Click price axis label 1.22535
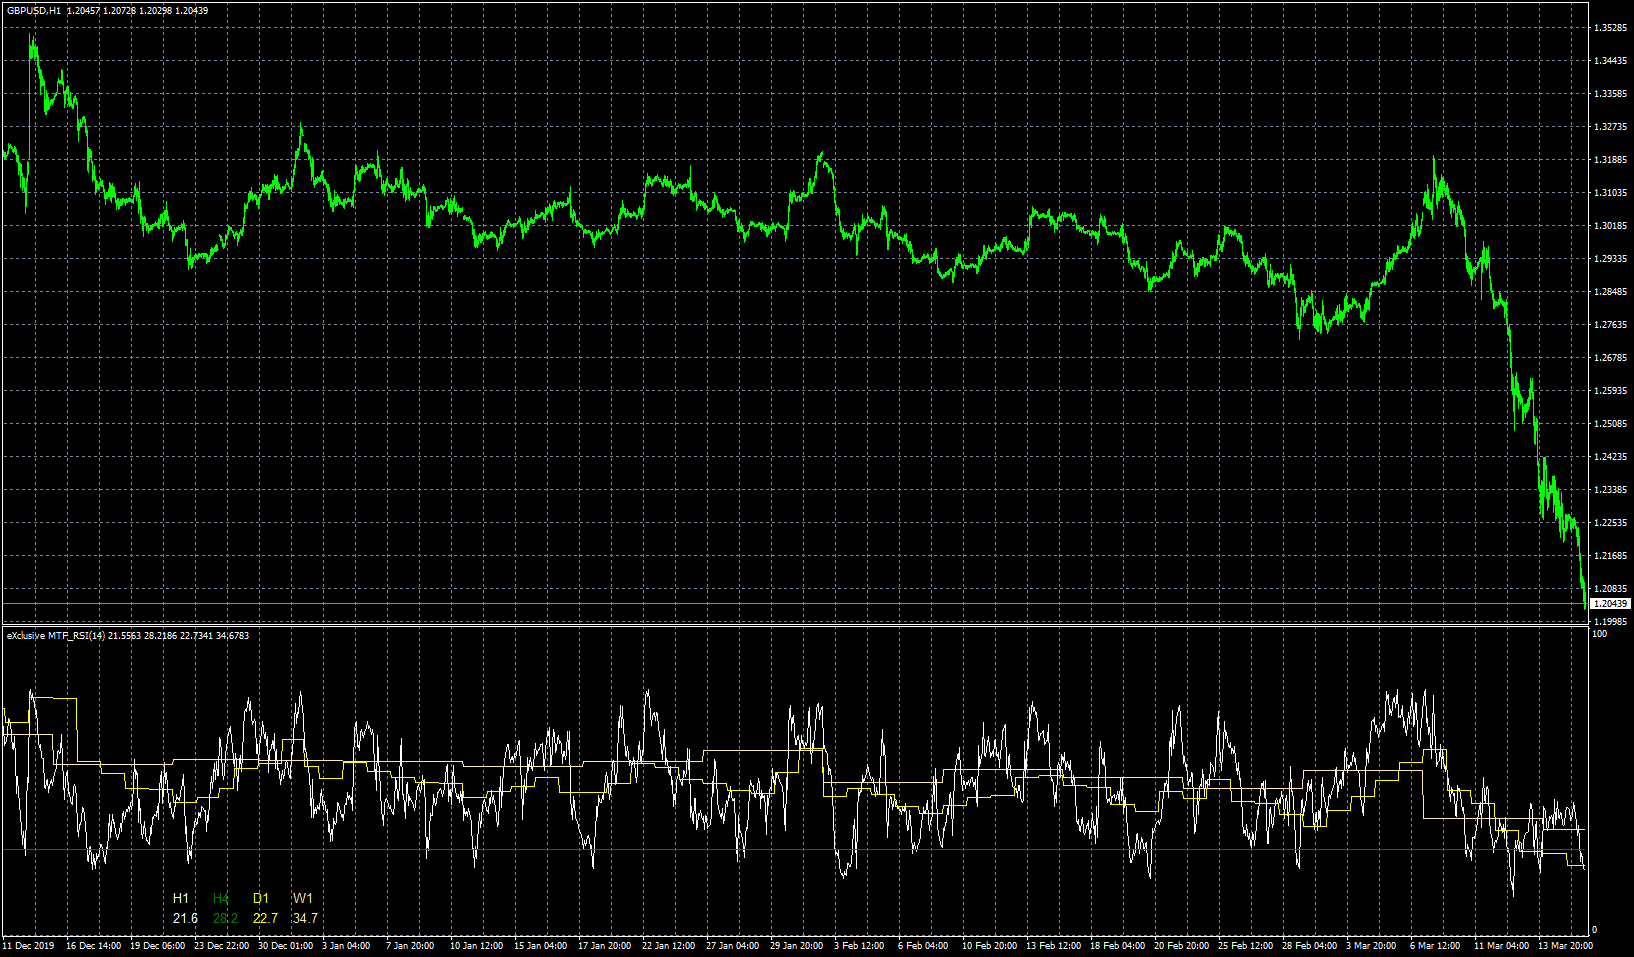Image resolution: width=1634 pixels, height=957 pixels. pyautogui.click(x=1608, y=523)
